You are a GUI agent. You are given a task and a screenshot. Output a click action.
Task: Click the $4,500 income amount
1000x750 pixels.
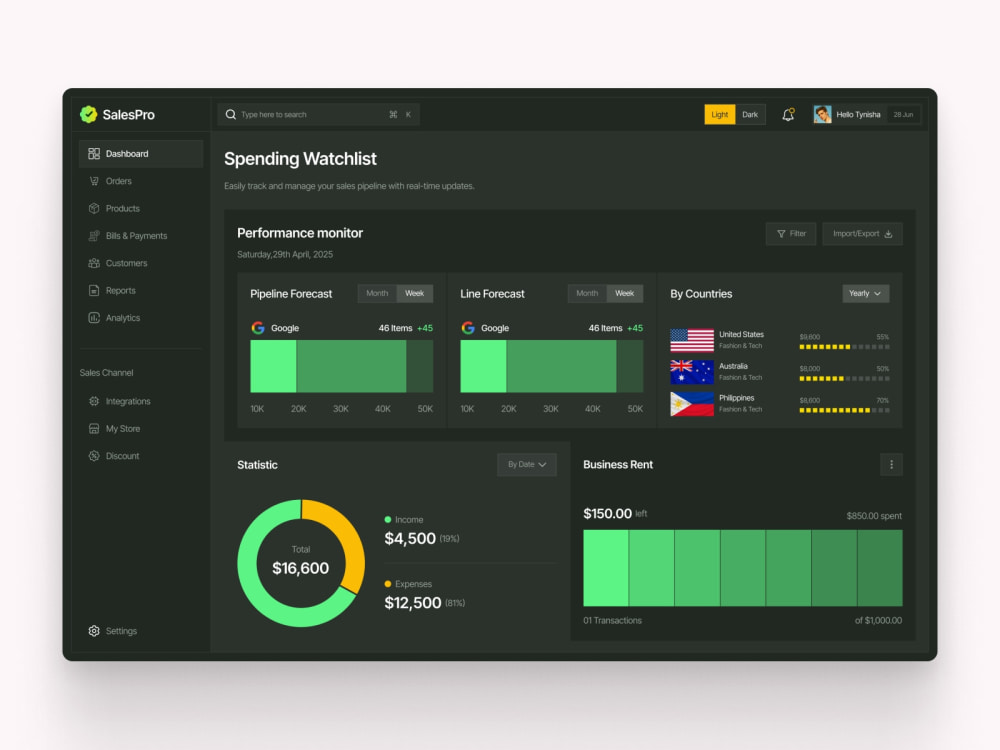click(410, 538)
